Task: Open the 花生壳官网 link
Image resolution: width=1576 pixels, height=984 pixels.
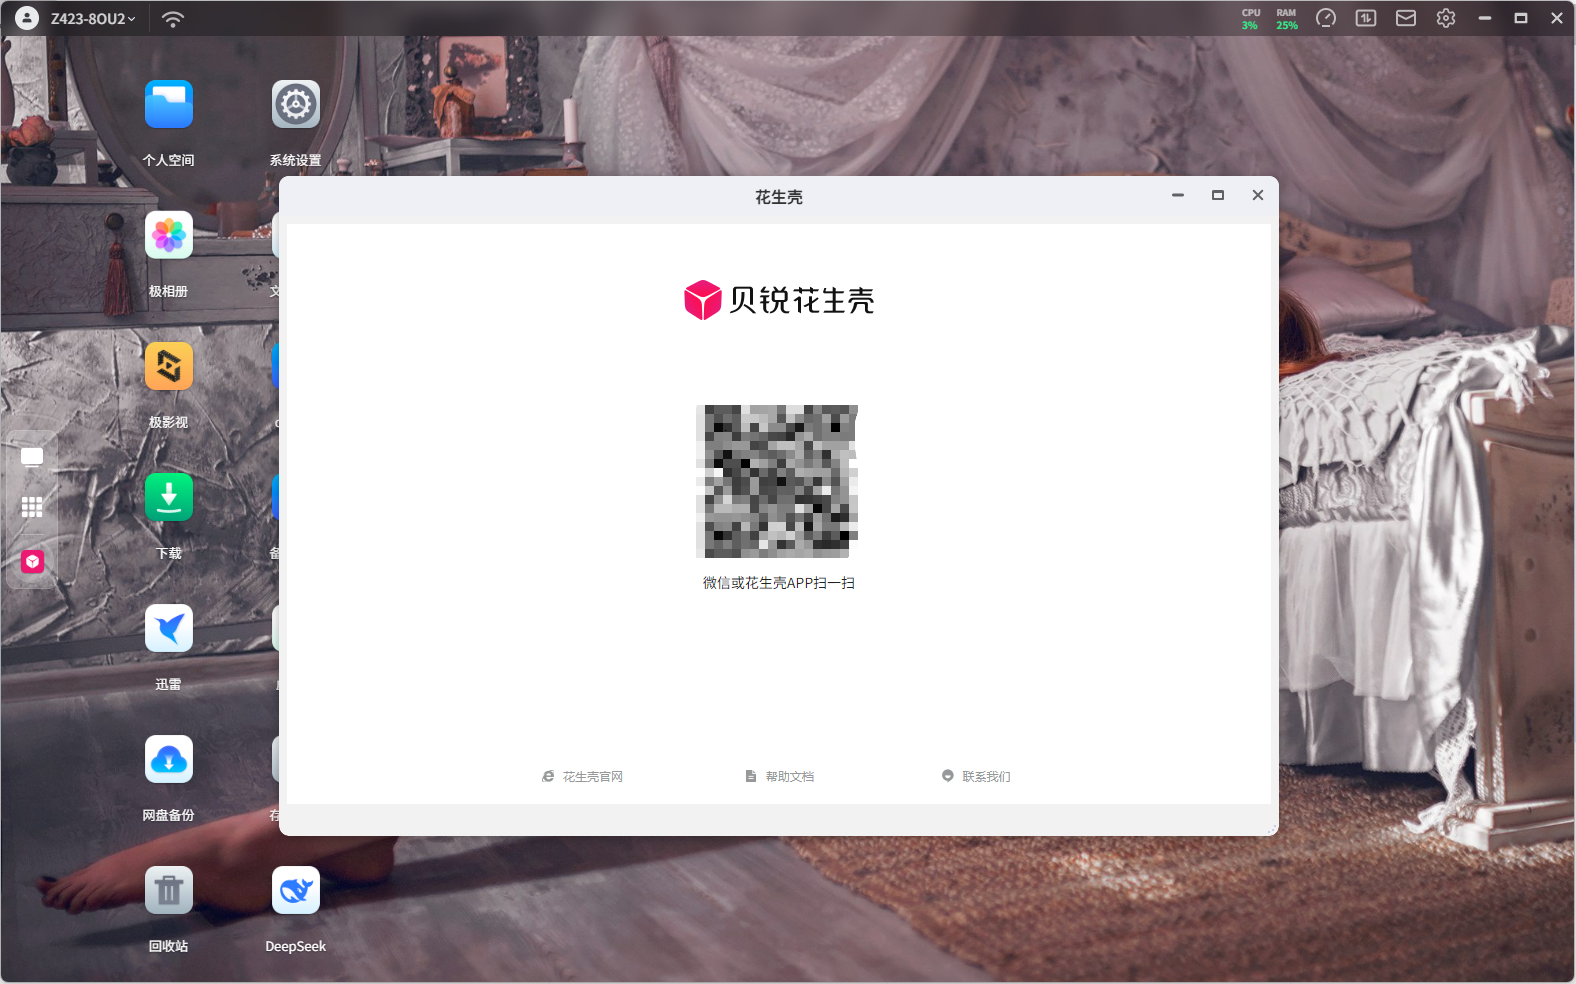Action: [x=583, y=777]
